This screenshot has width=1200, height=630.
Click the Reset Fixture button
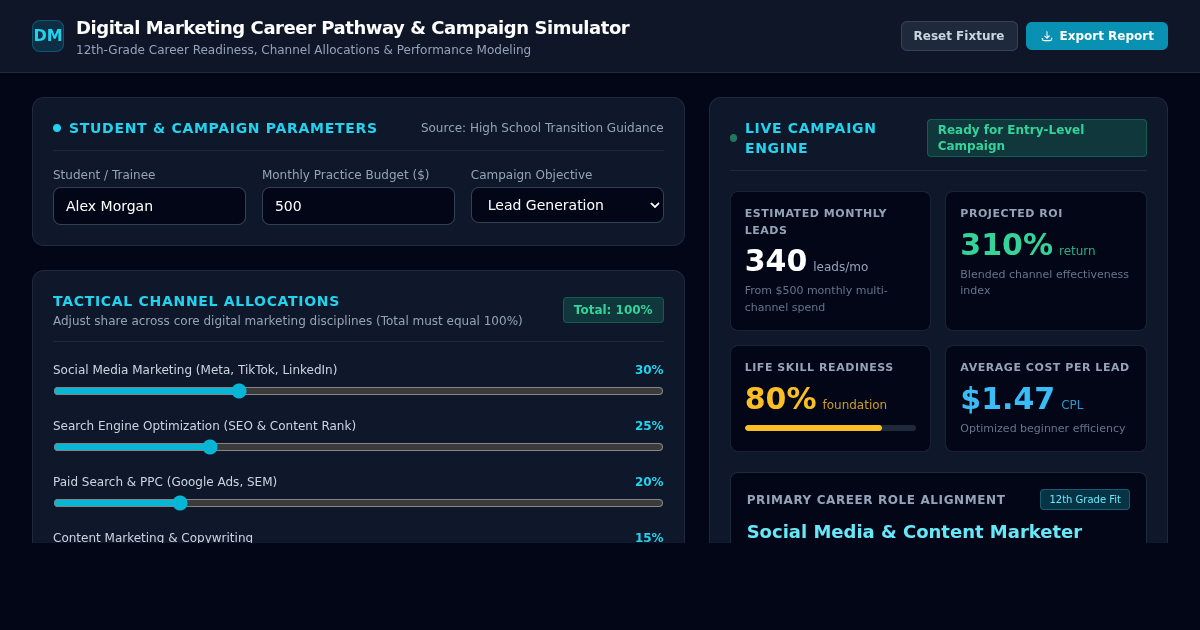click(x=959, y=36)
